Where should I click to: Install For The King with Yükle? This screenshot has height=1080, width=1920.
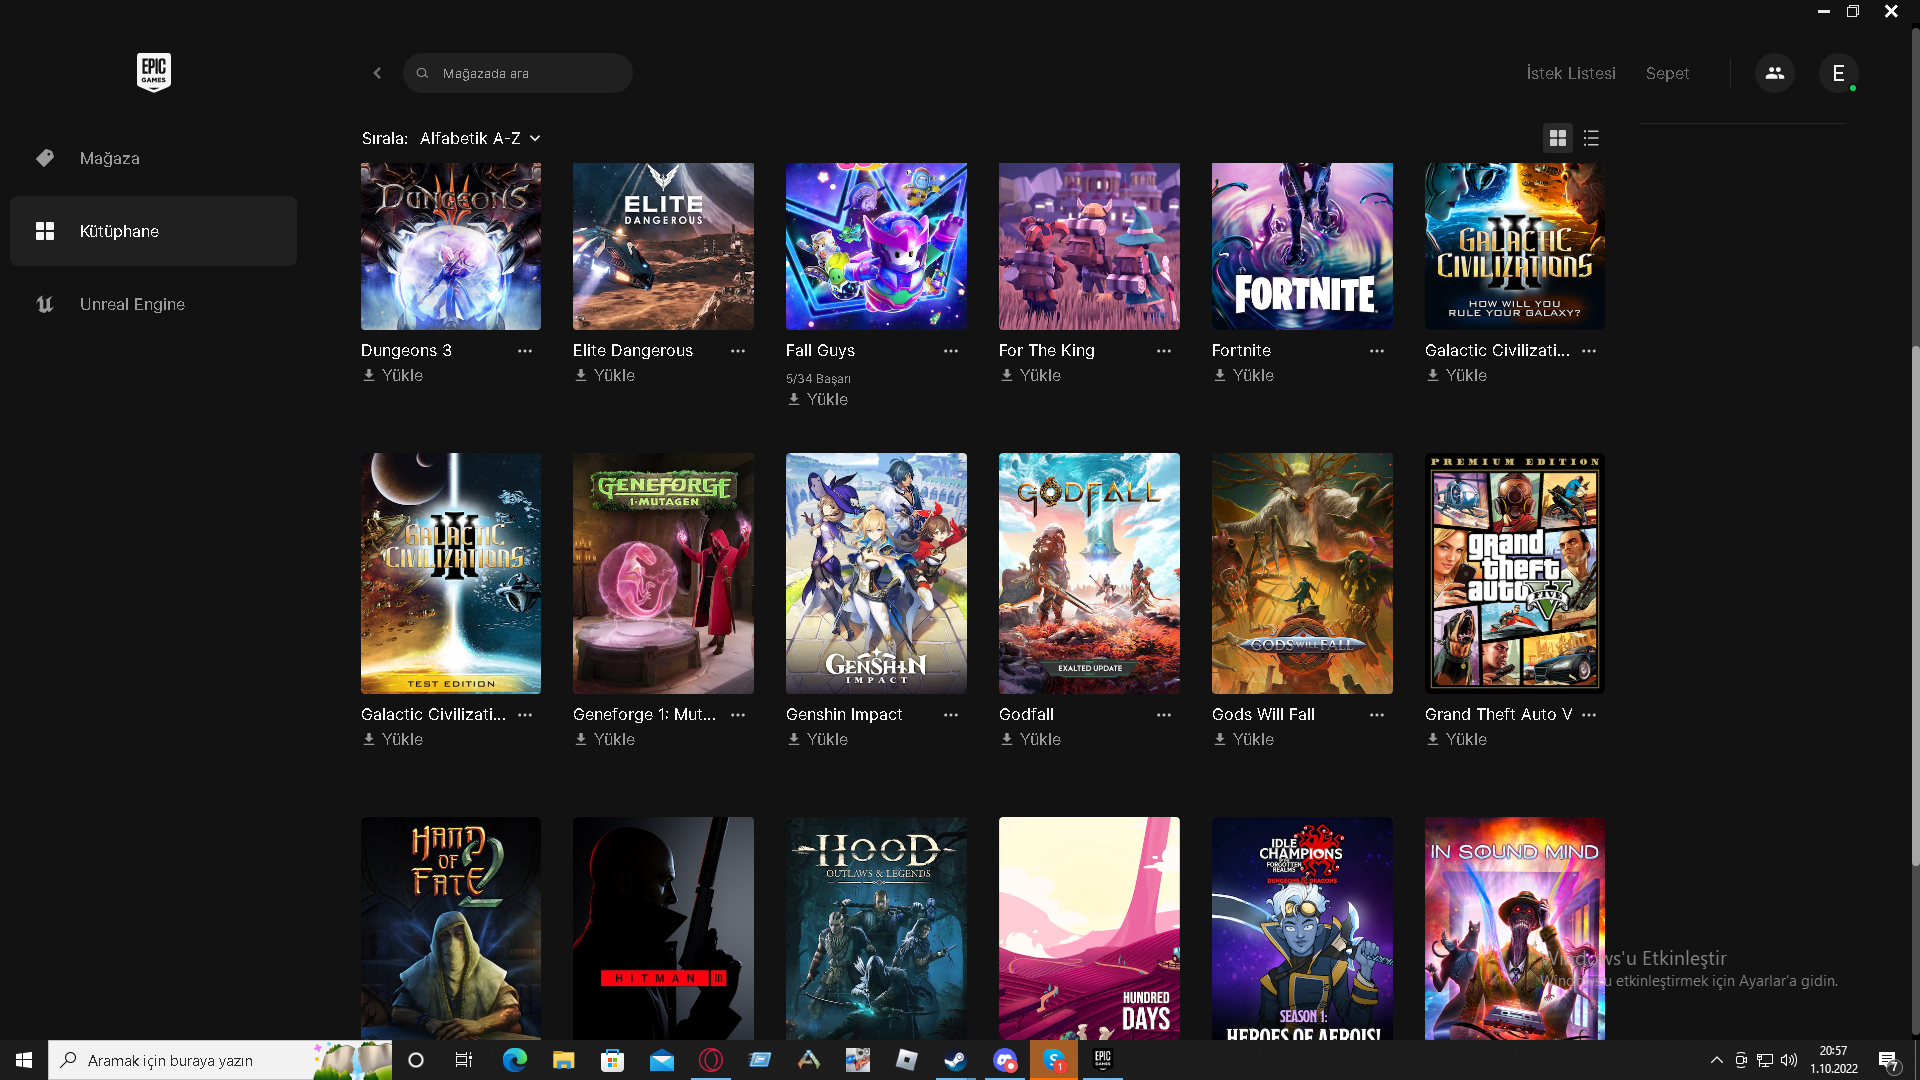pyautogui.click(x=1030, y=375)
